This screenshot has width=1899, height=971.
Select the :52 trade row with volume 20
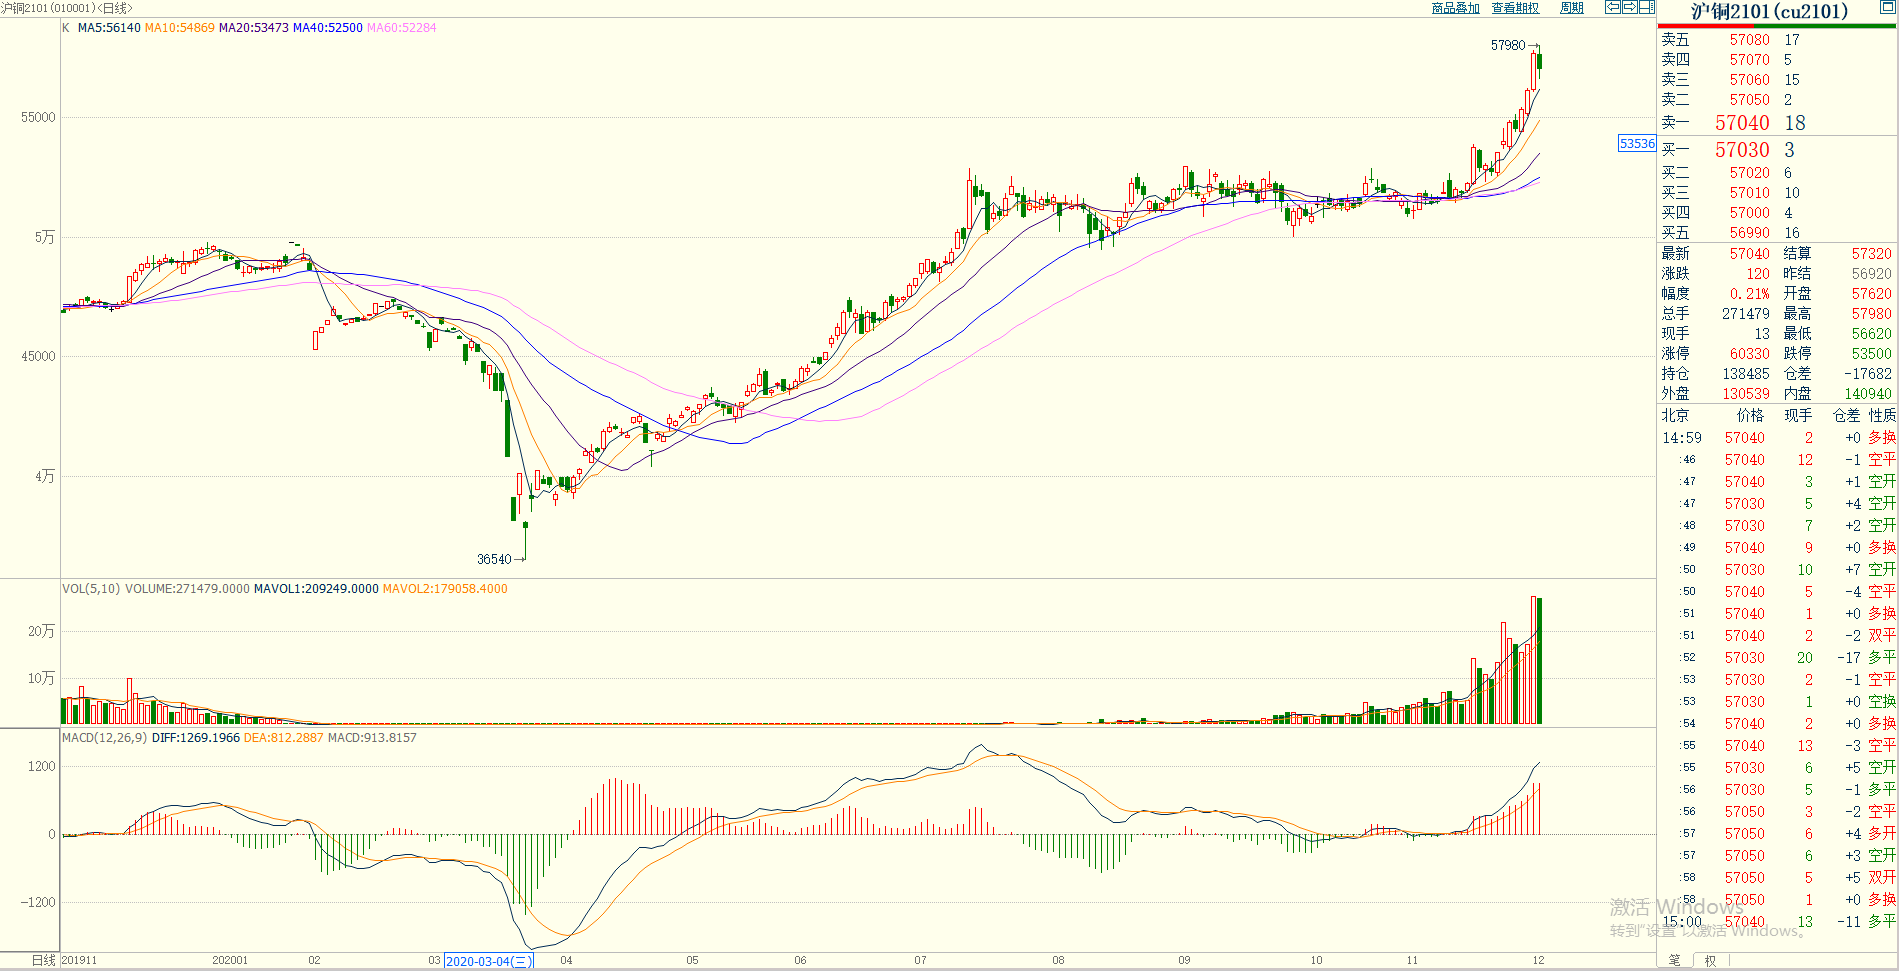pos(1778,658)
